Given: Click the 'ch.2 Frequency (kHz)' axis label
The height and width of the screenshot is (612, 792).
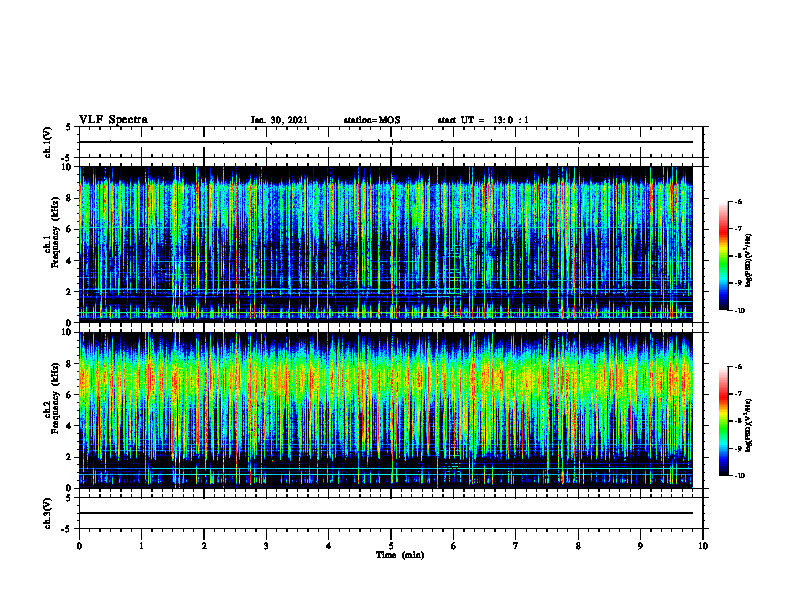Looking at the screenshot, I should (x=52, y=398).
